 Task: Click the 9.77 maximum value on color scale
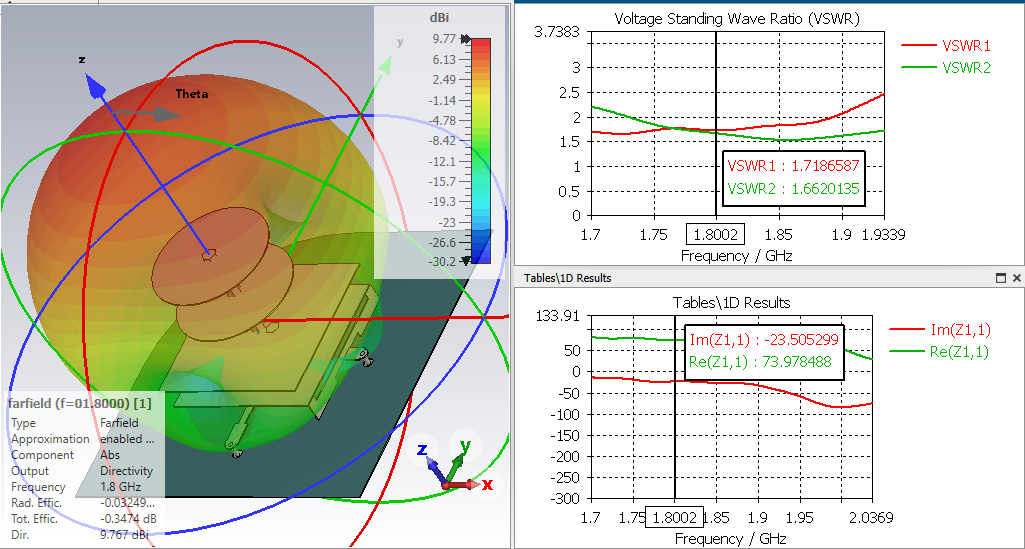click(x=444, y=39)
